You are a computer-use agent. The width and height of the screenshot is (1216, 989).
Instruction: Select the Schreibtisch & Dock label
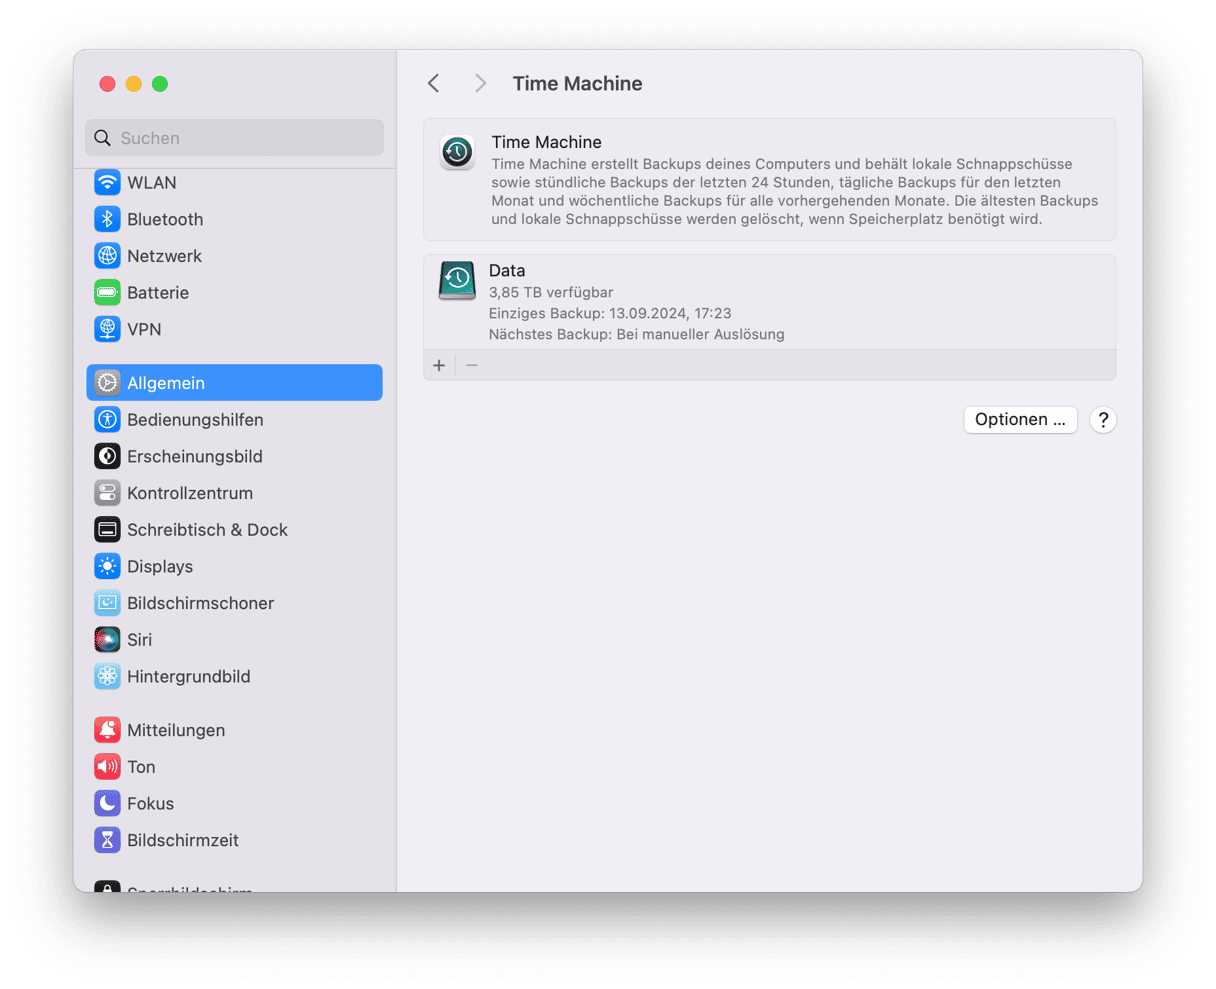207,530
